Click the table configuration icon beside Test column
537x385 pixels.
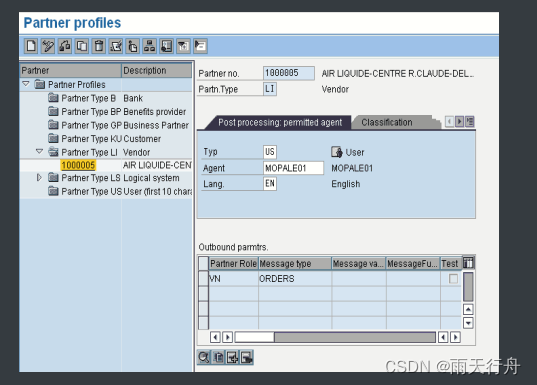[468, 263]
